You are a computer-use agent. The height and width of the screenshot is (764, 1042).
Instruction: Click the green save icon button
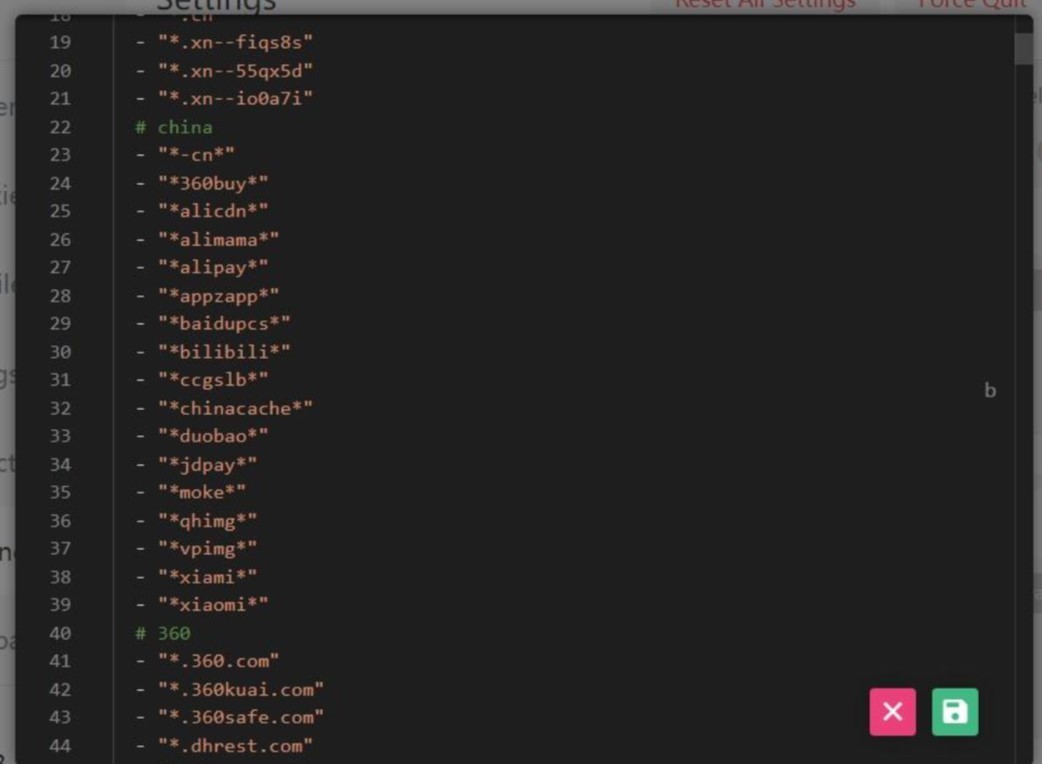coord(954,712)
